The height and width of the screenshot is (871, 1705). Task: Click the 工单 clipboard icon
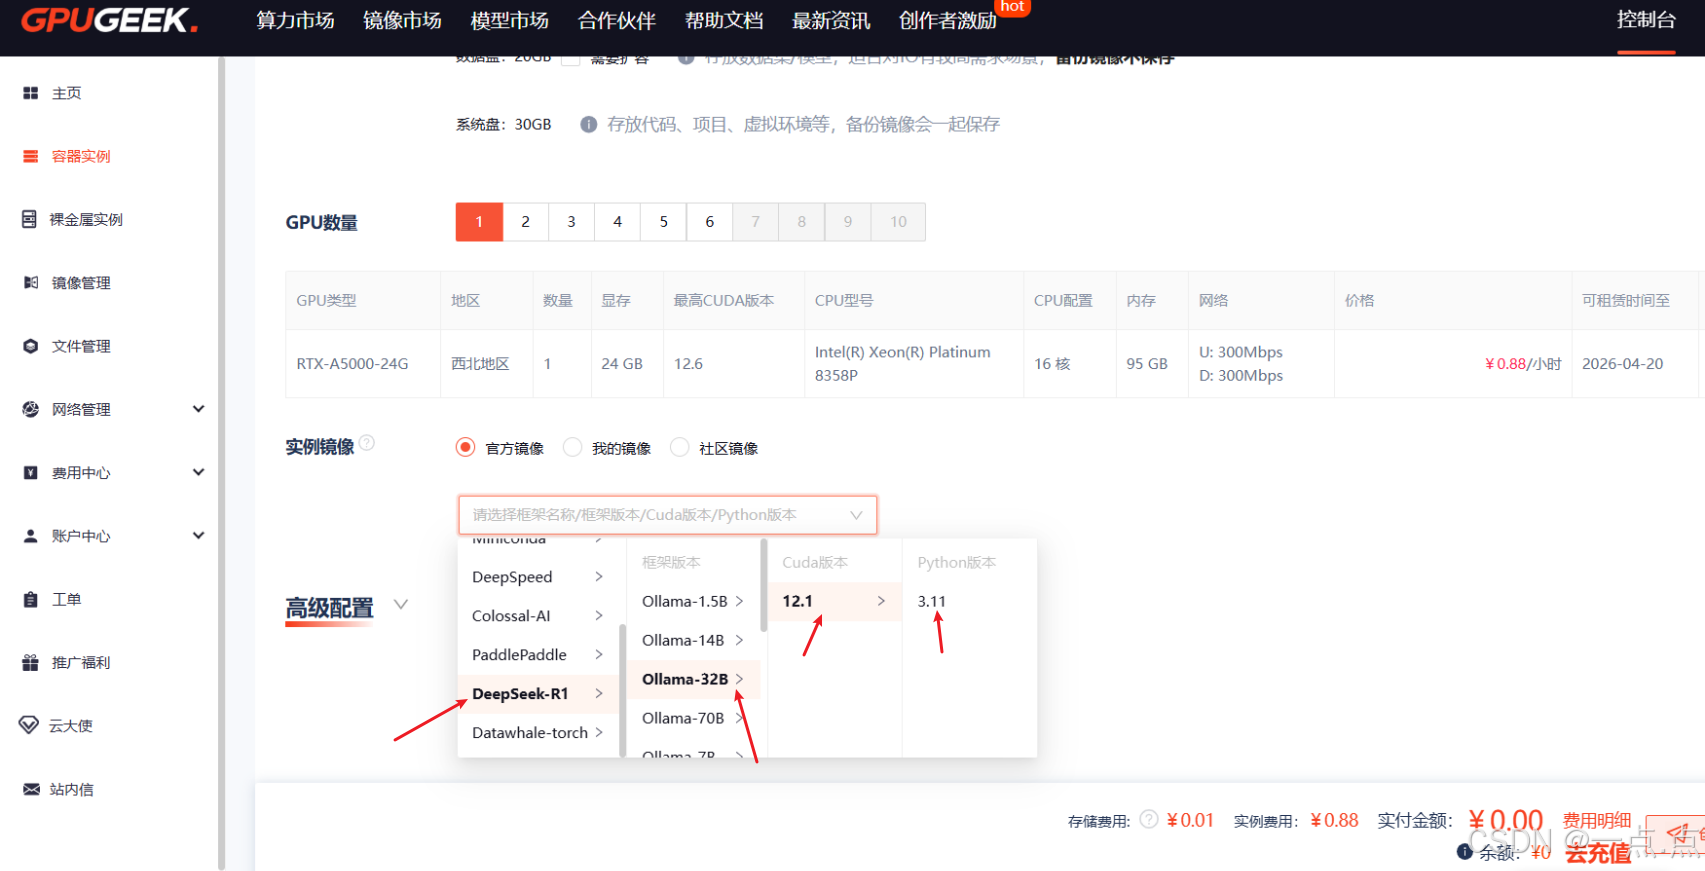[x=31, y=599]
